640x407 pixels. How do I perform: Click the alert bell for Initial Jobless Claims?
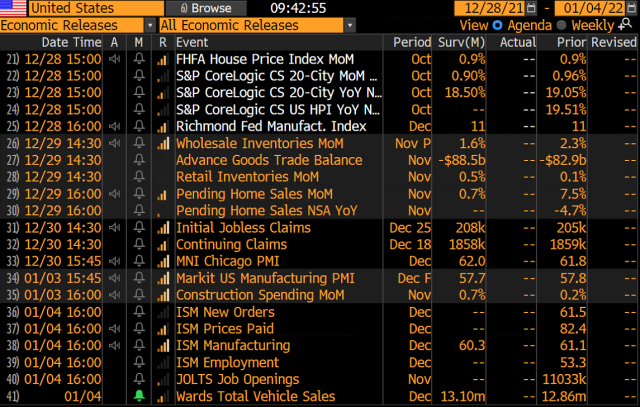pyautogui.click(x=139, y=227)
